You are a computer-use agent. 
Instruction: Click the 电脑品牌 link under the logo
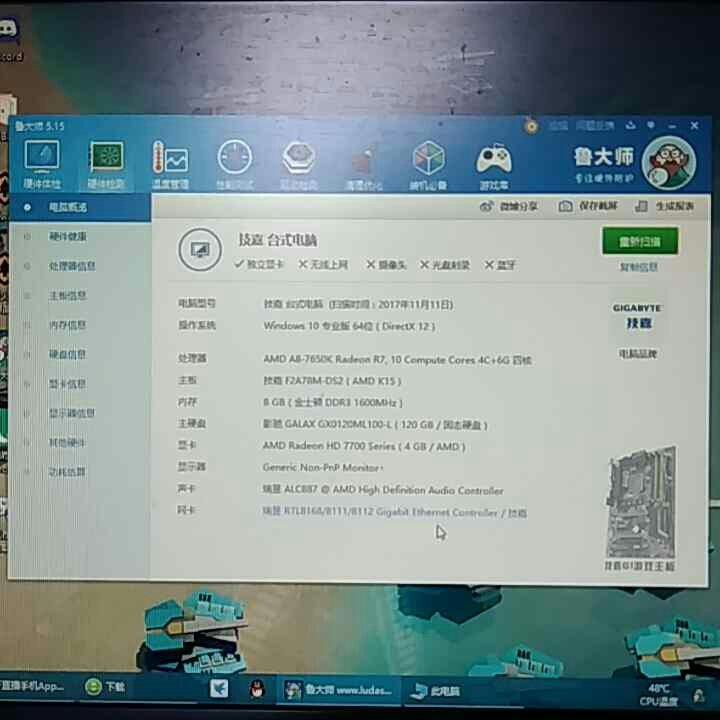(x=638, y=354)
